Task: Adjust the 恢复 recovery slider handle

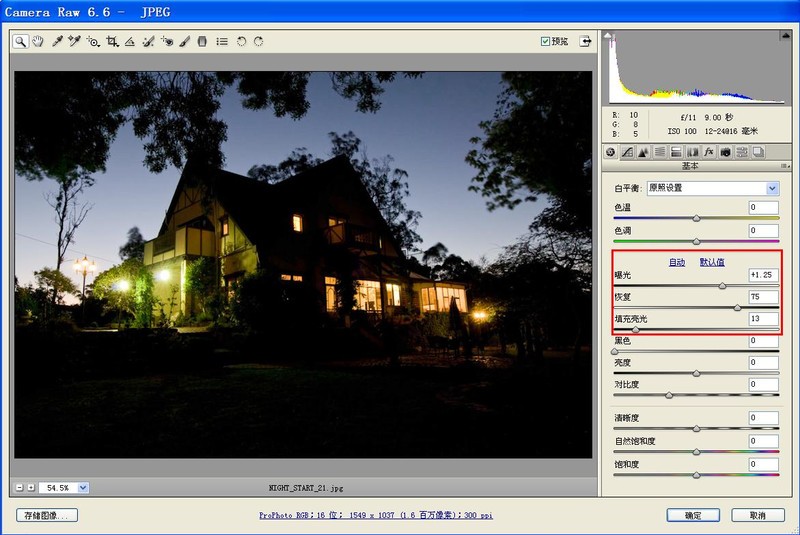Action: click(x=737, y=308)
